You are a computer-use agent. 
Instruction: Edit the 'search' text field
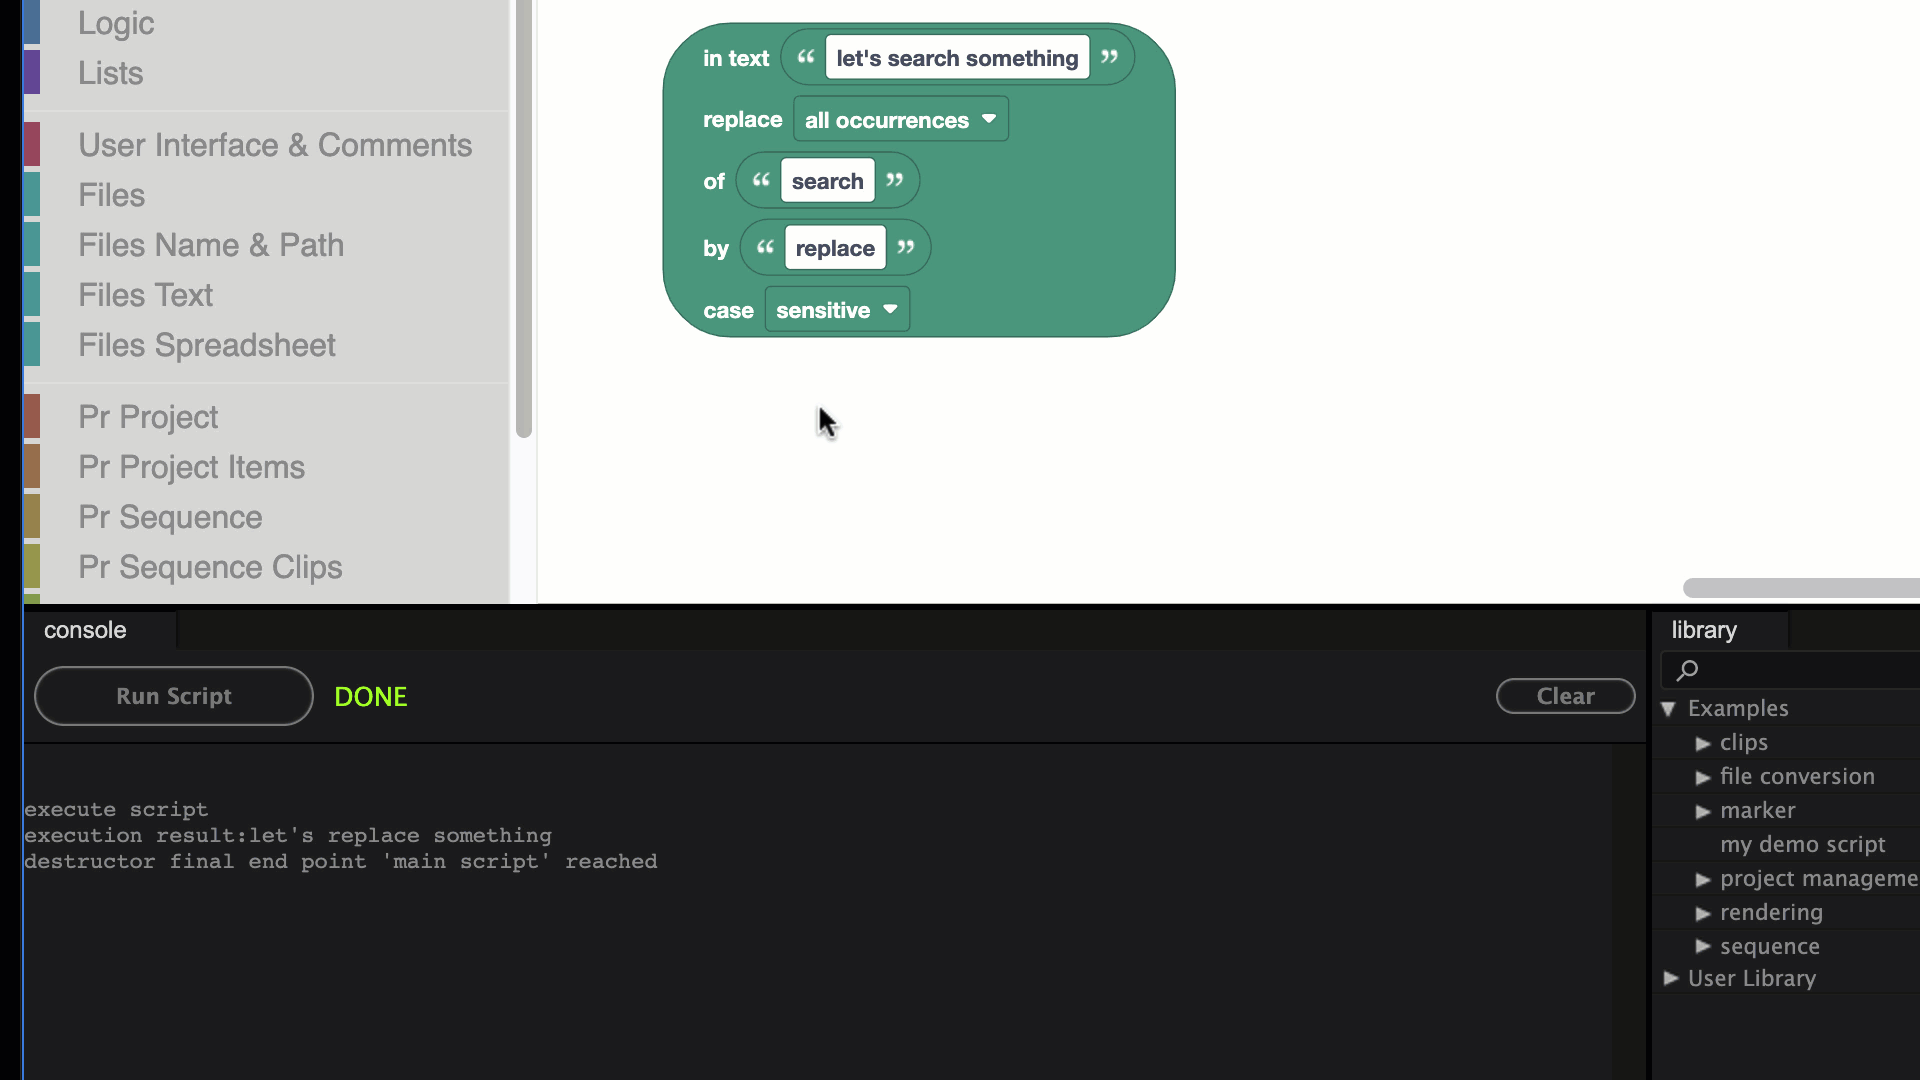(x=827, y=181)
